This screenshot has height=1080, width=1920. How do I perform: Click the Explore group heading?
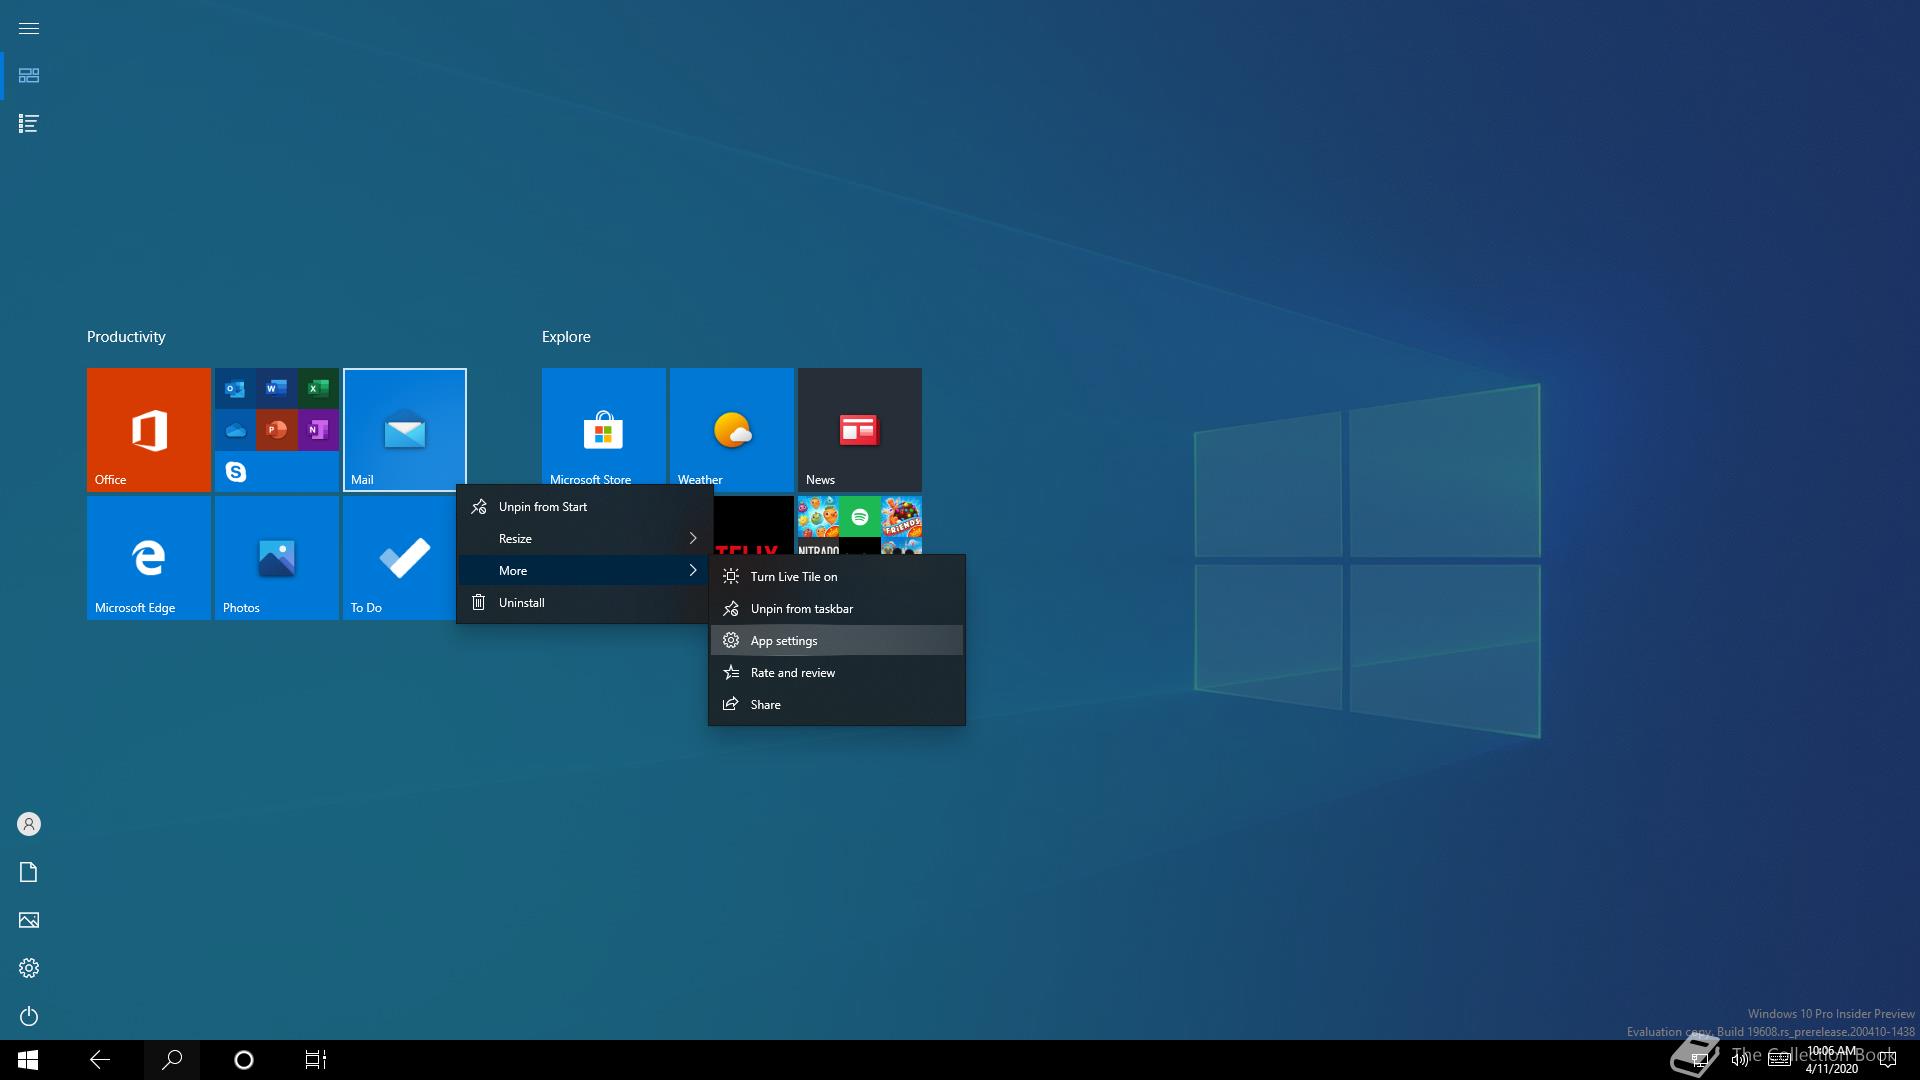click(566, 337)
